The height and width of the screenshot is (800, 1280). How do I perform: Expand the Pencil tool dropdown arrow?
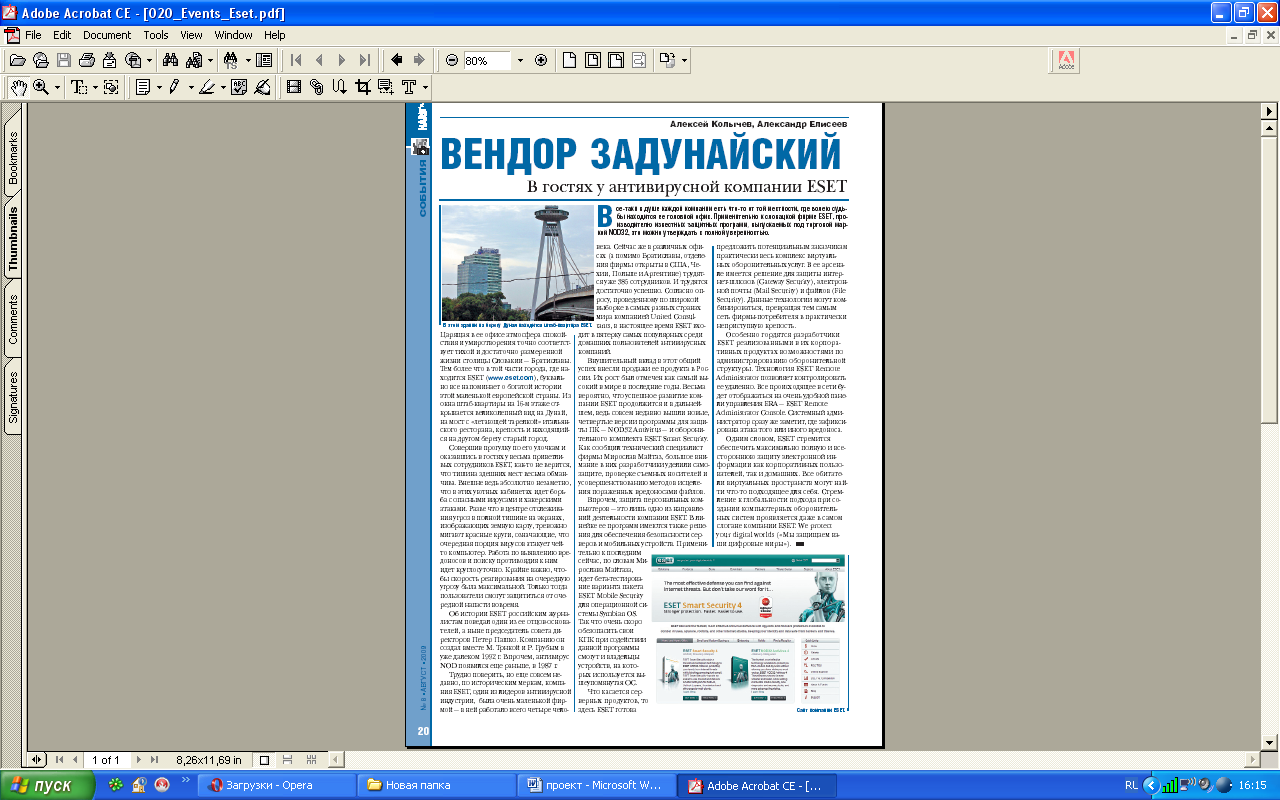tap(189, 87)
